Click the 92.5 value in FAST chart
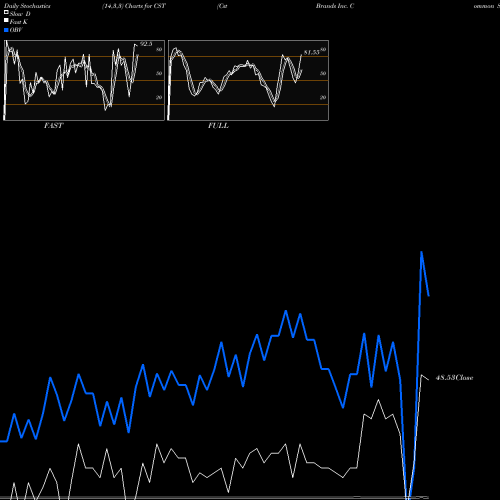Viewport: 500px width, 500px height. coord(146,44)
